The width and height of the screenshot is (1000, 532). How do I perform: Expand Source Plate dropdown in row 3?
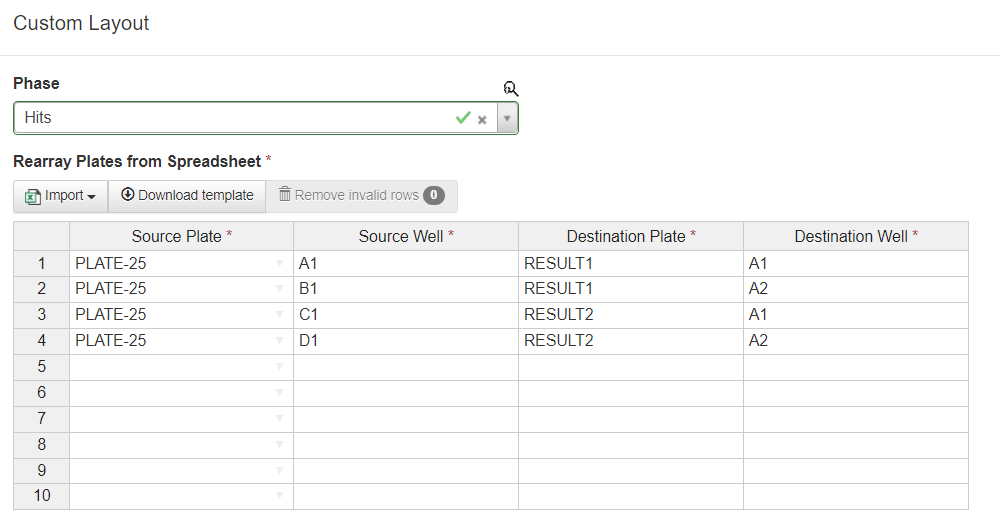click(x=279, y=316)
